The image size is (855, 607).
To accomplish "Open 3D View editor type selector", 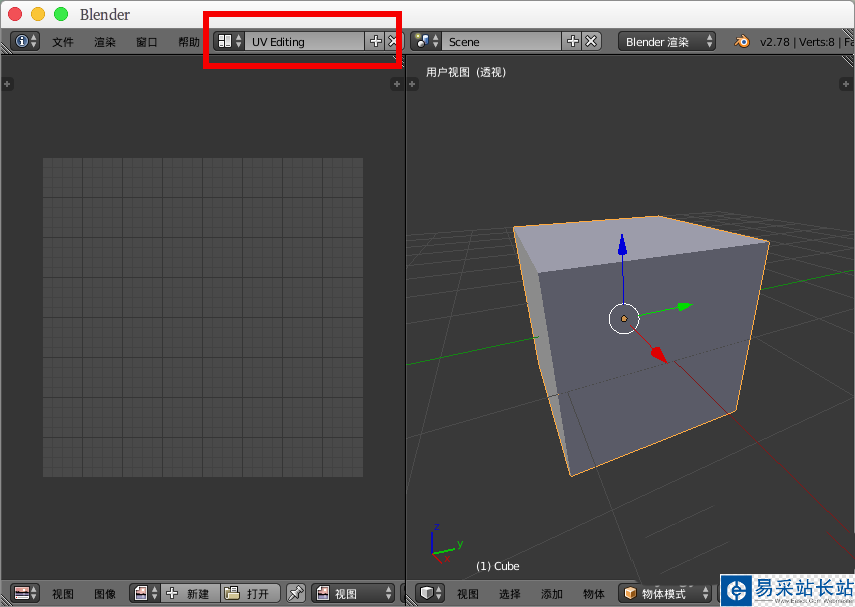I will (430, 593).
